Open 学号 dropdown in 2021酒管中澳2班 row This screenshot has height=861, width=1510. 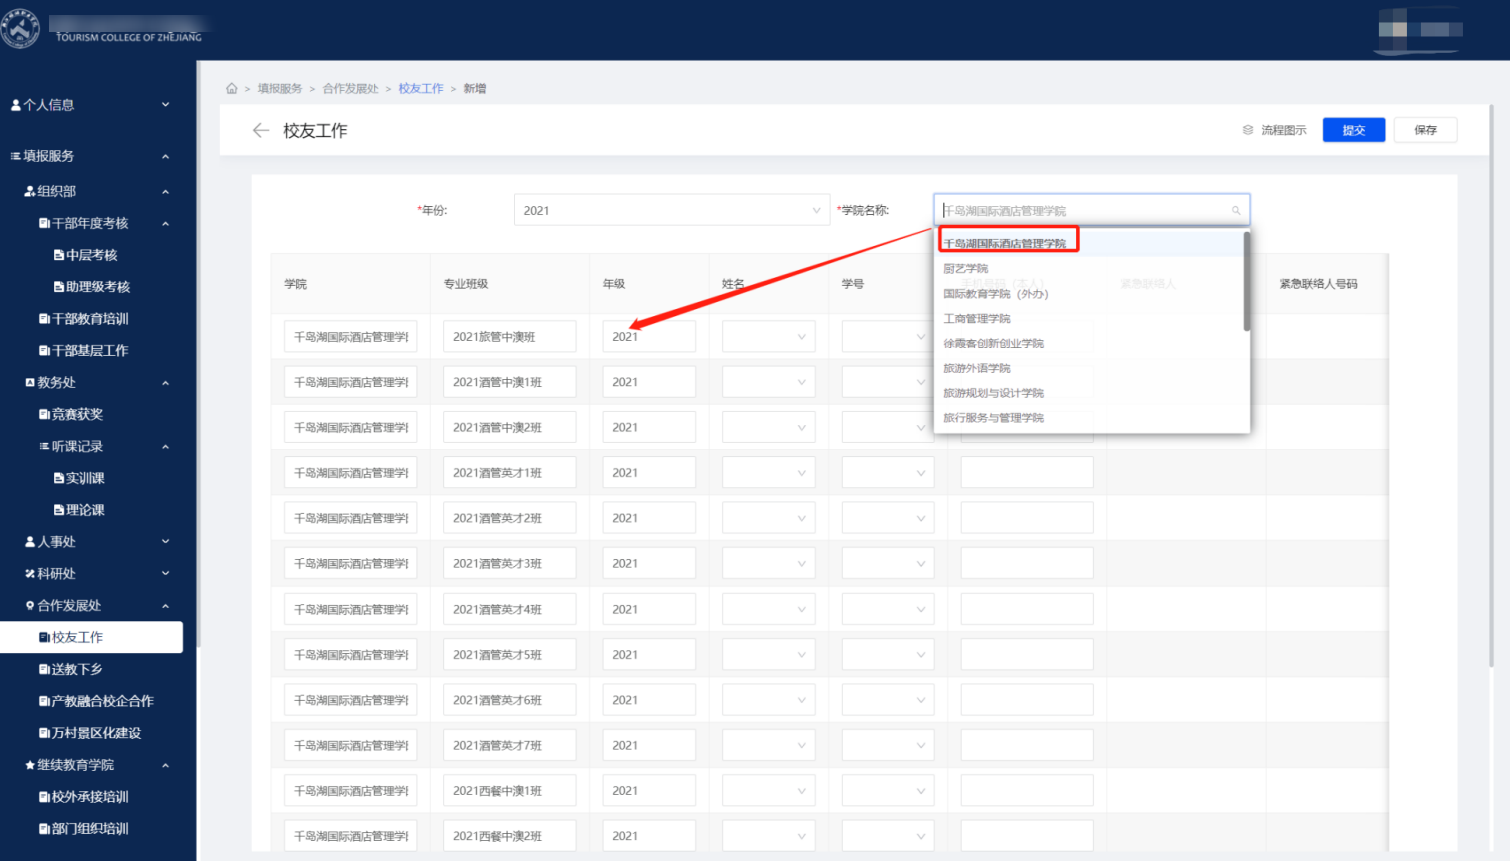888,428
